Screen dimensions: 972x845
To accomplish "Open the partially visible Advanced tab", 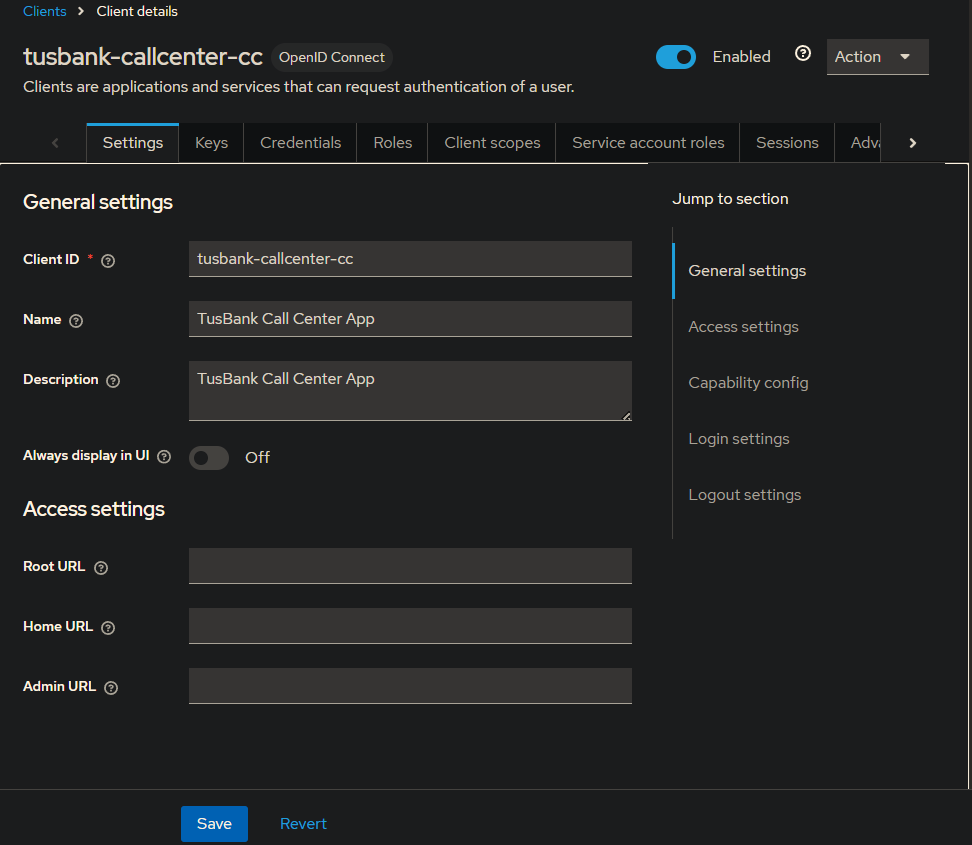I will [858, 143].
